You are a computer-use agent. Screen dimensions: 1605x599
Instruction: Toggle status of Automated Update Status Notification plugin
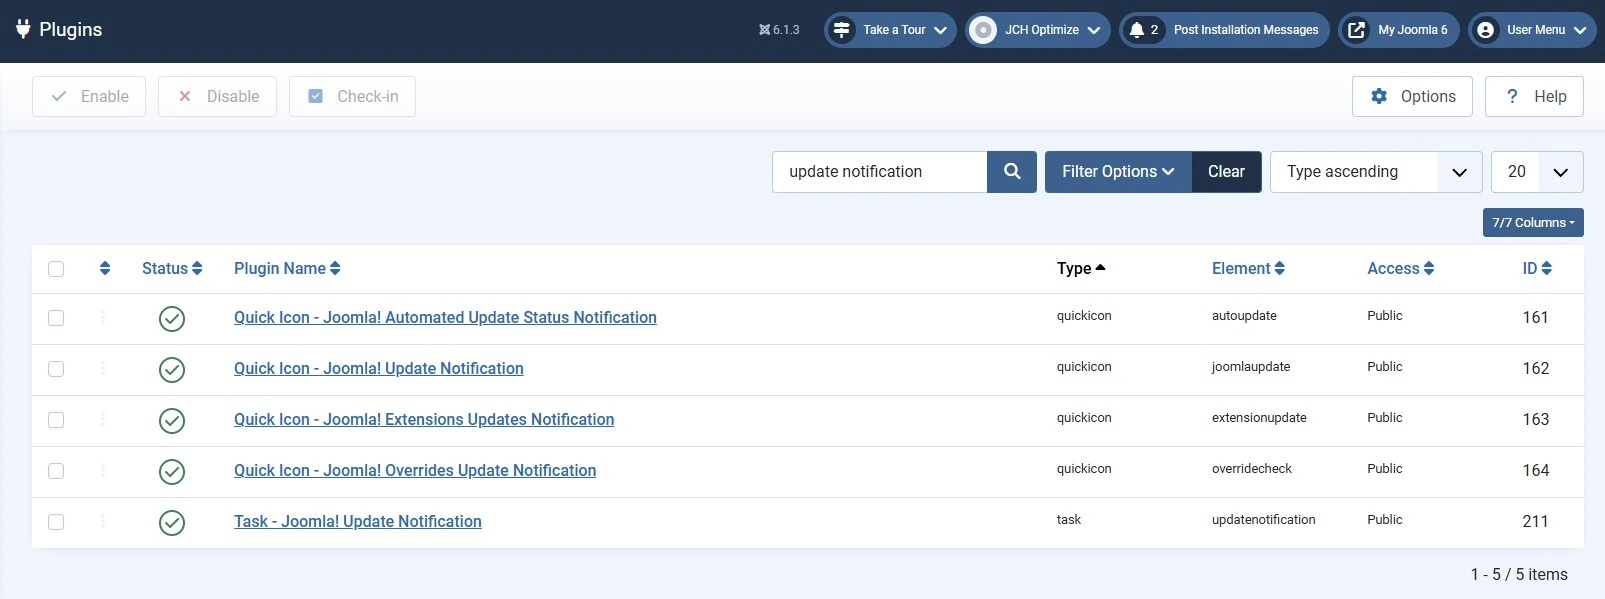pyautogui.click(x=172, y=319)
